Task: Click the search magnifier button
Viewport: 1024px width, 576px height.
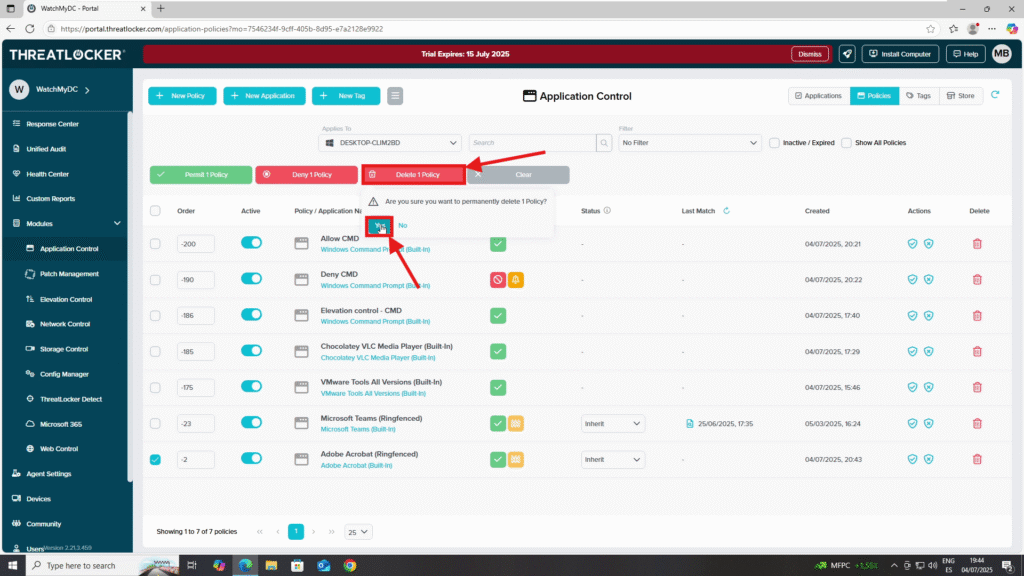Action: pyautogui.click(x=604, y=142)
